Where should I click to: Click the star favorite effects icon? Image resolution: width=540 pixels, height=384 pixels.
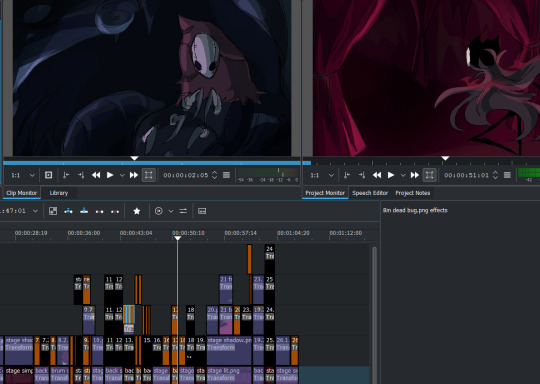click(x=137, y=211)
